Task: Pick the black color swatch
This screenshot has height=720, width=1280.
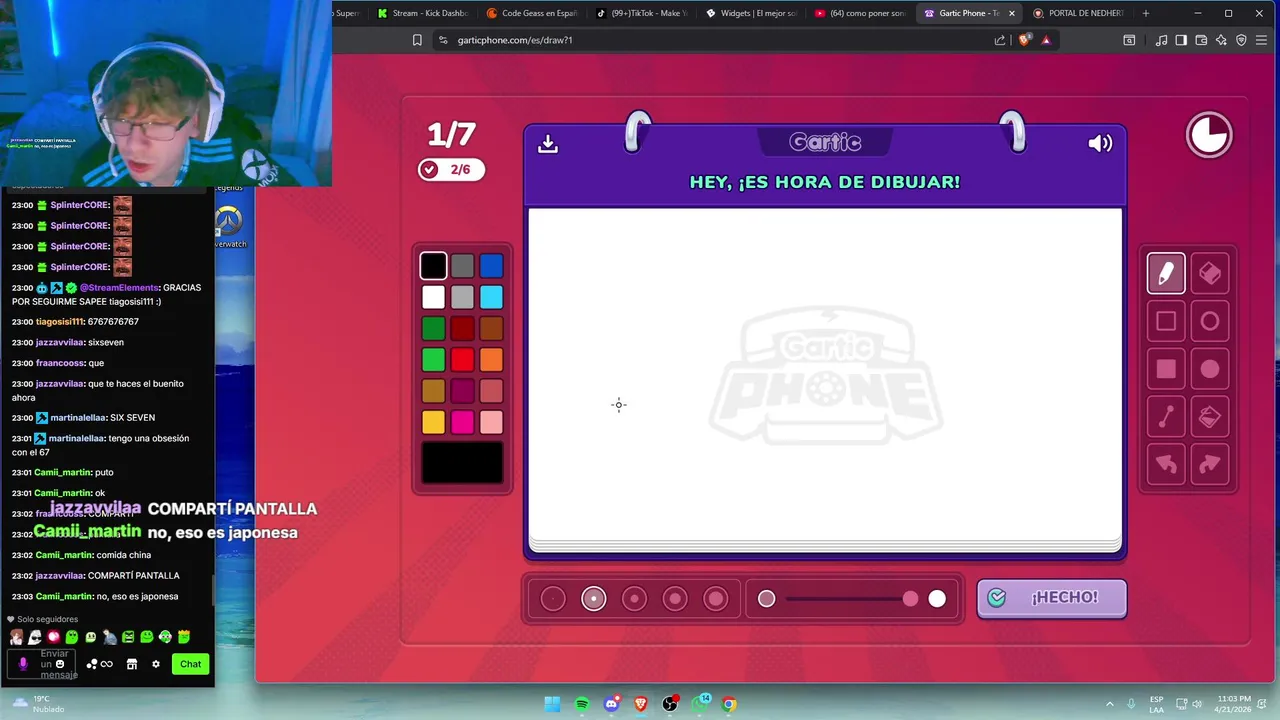Action: pyautogui.click(x=433, y=266)
